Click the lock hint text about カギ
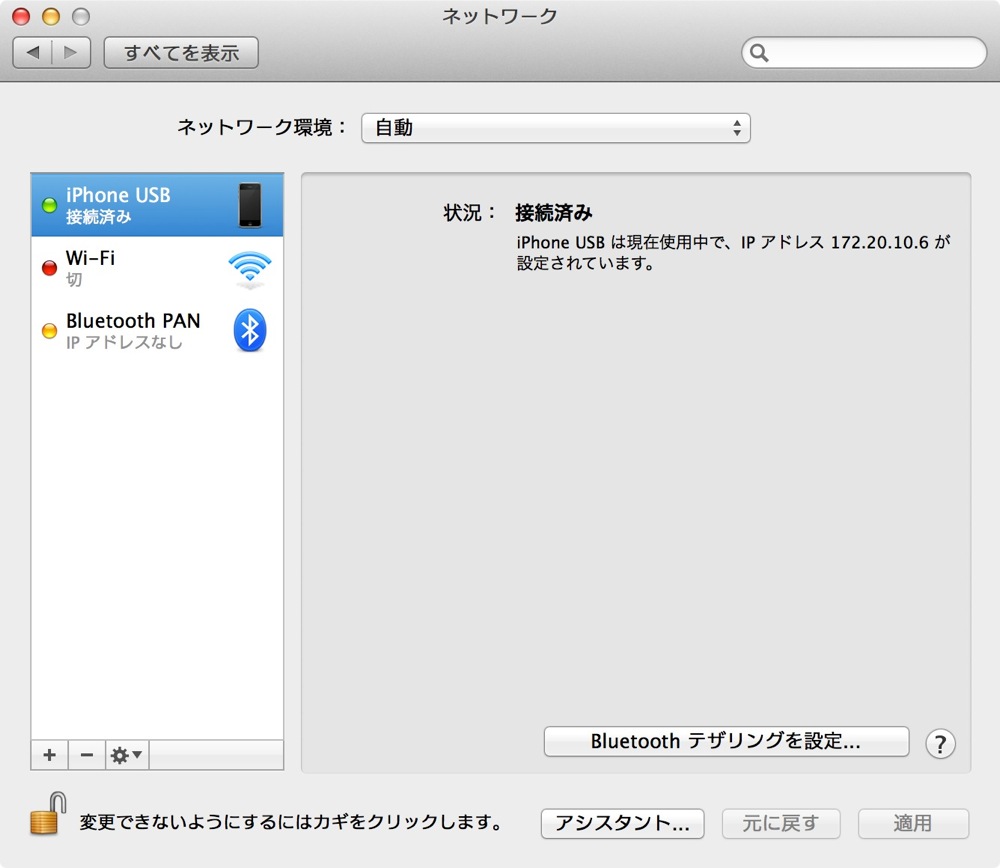Image resolution: width=1000 pixels, height=868 pixels. pos(291,821)
